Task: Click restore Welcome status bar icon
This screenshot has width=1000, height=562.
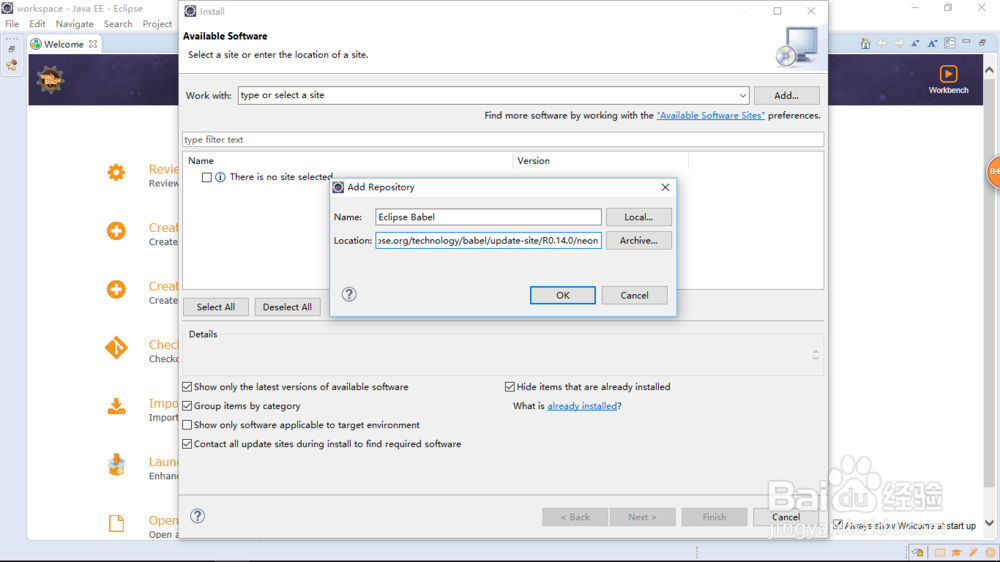Action: pyautogui.click(x=918, y=552)
